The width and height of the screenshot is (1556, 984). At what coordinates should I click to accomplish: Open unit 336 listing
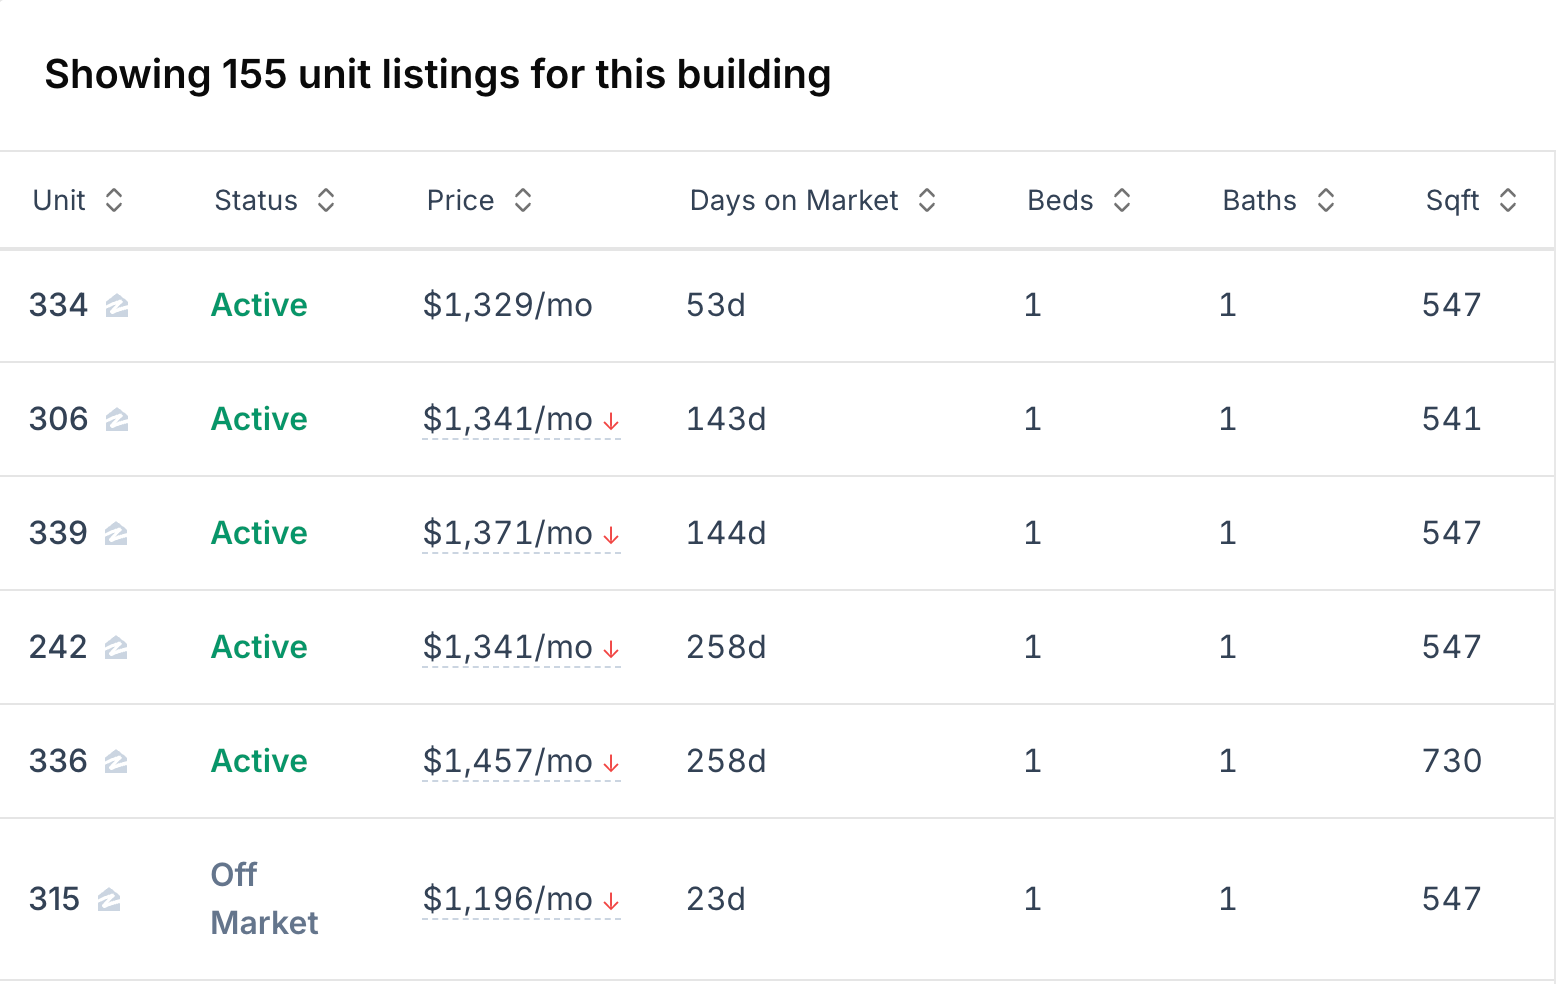(58, 761)
